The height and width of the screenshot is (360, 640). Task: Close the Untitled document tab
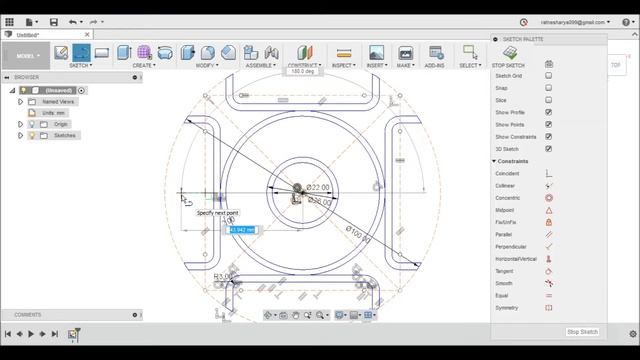[x=87, y=35]
